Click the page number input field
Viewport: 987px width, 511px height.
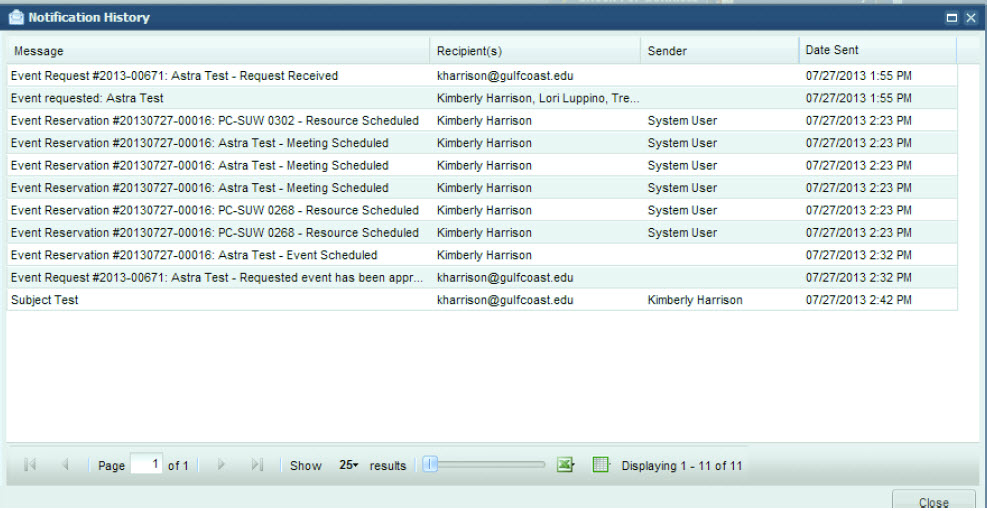[x=147, y=465]
